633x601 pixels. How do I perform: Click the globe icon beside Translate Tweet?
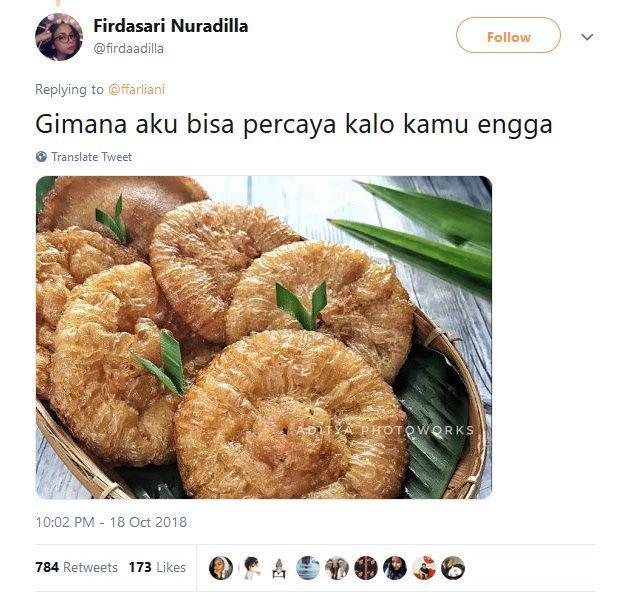coord(41,157)
